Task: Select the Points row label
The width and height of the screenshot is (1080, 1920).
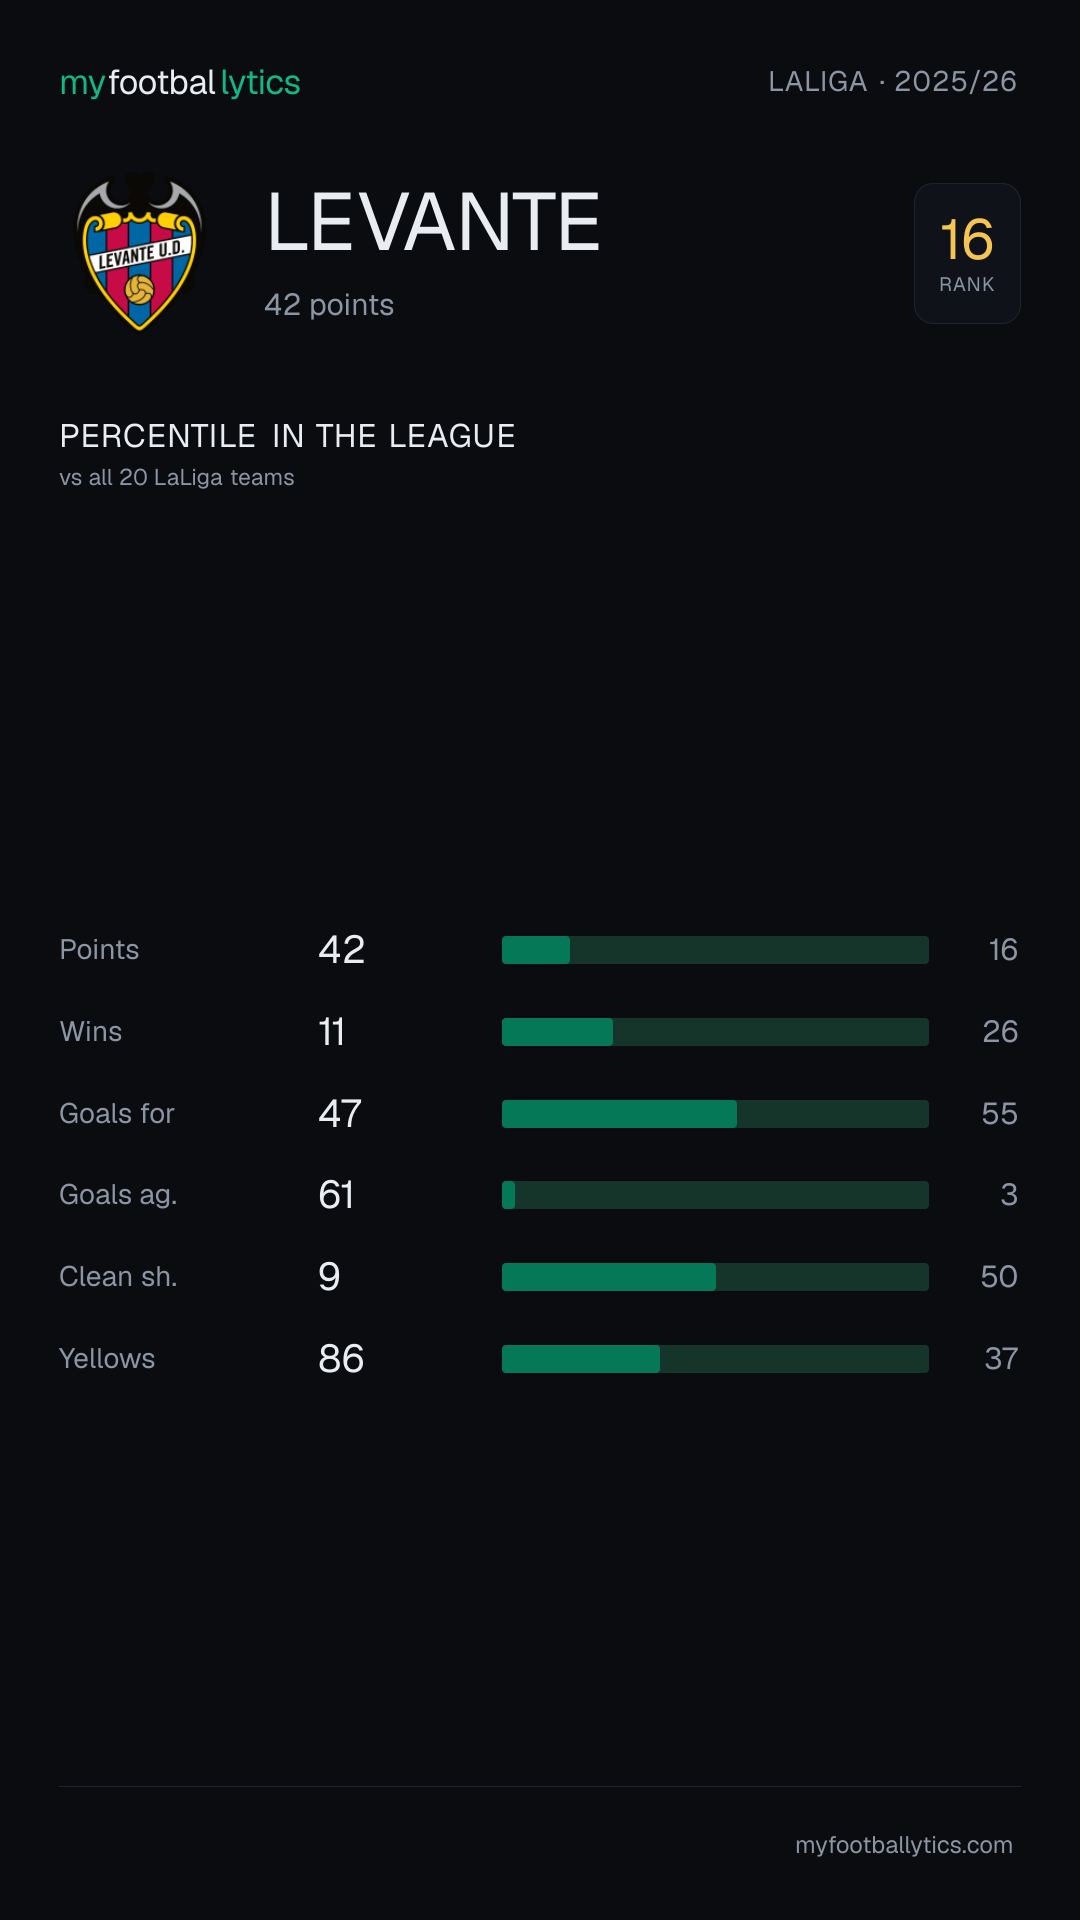Action: [x=99, y=950]
